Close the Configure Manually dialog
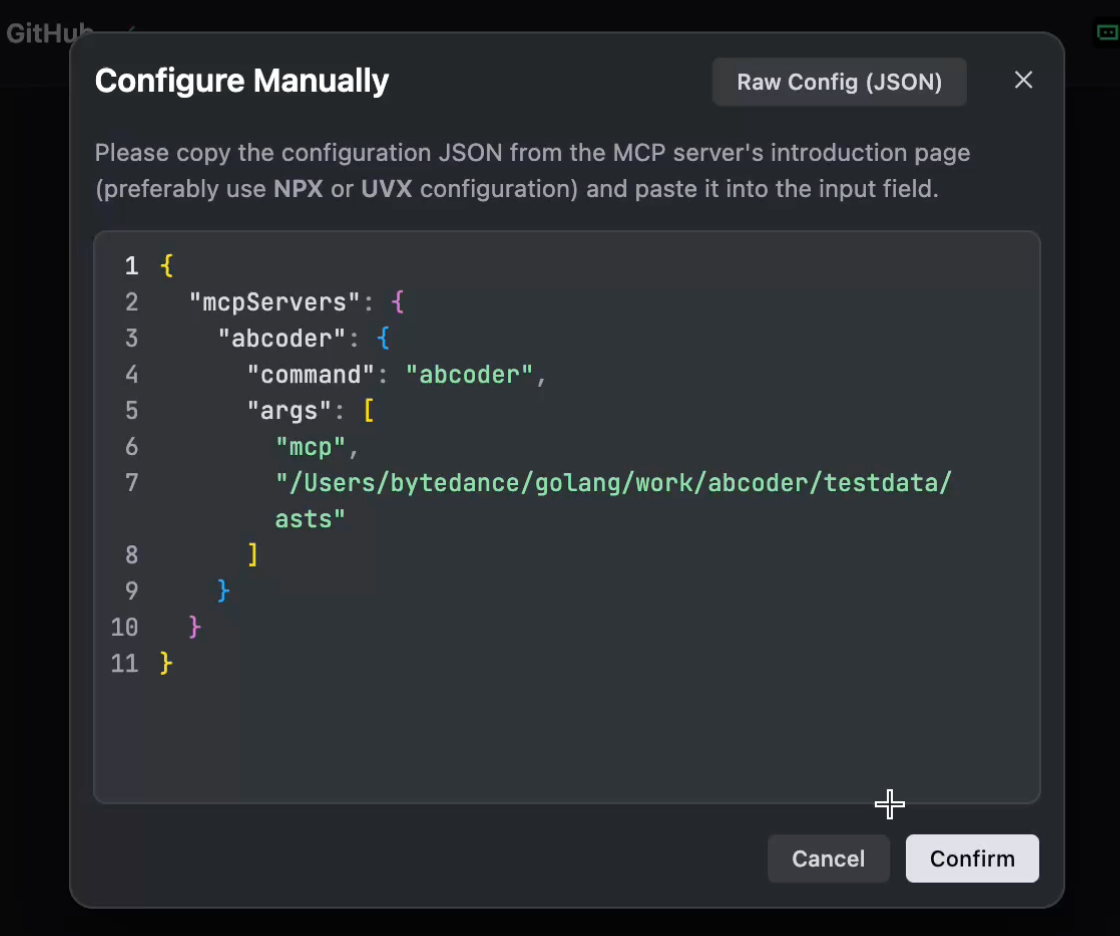Image resolution: width=1120 pixels, height=936 pixels. [x=1023, y=80]
